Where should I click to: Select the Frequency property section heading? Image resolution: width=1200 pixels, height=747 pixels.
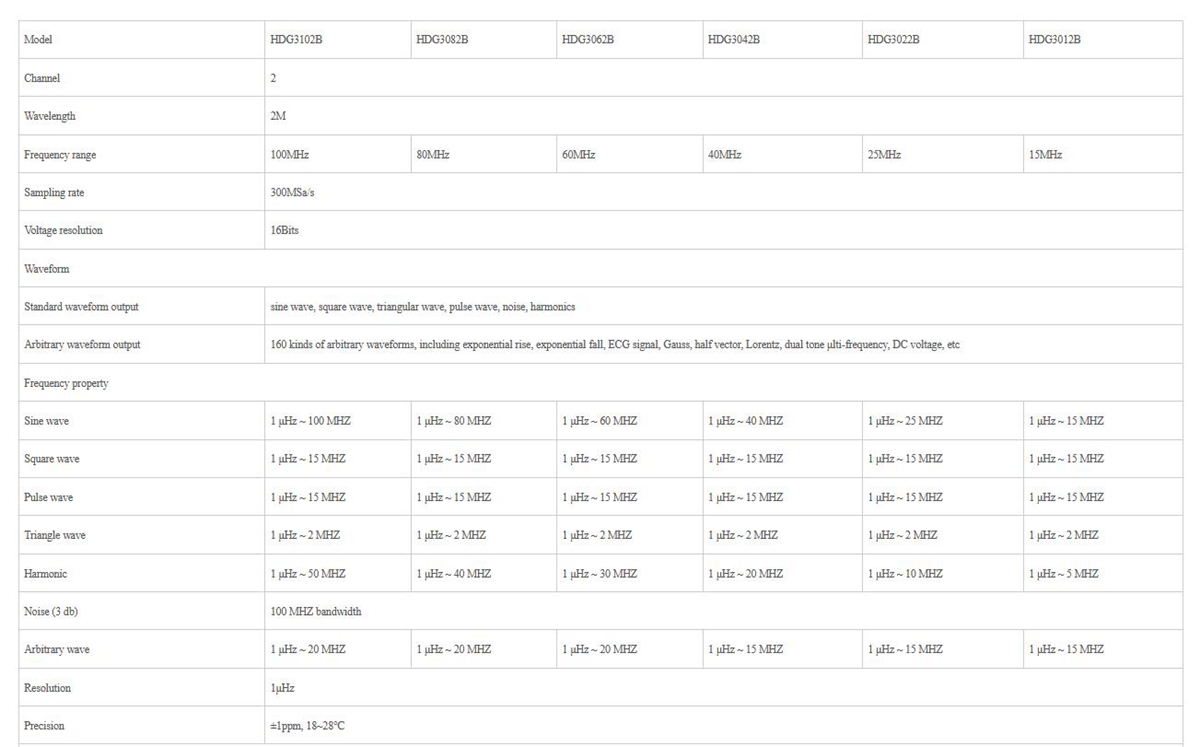click(66, 383)
